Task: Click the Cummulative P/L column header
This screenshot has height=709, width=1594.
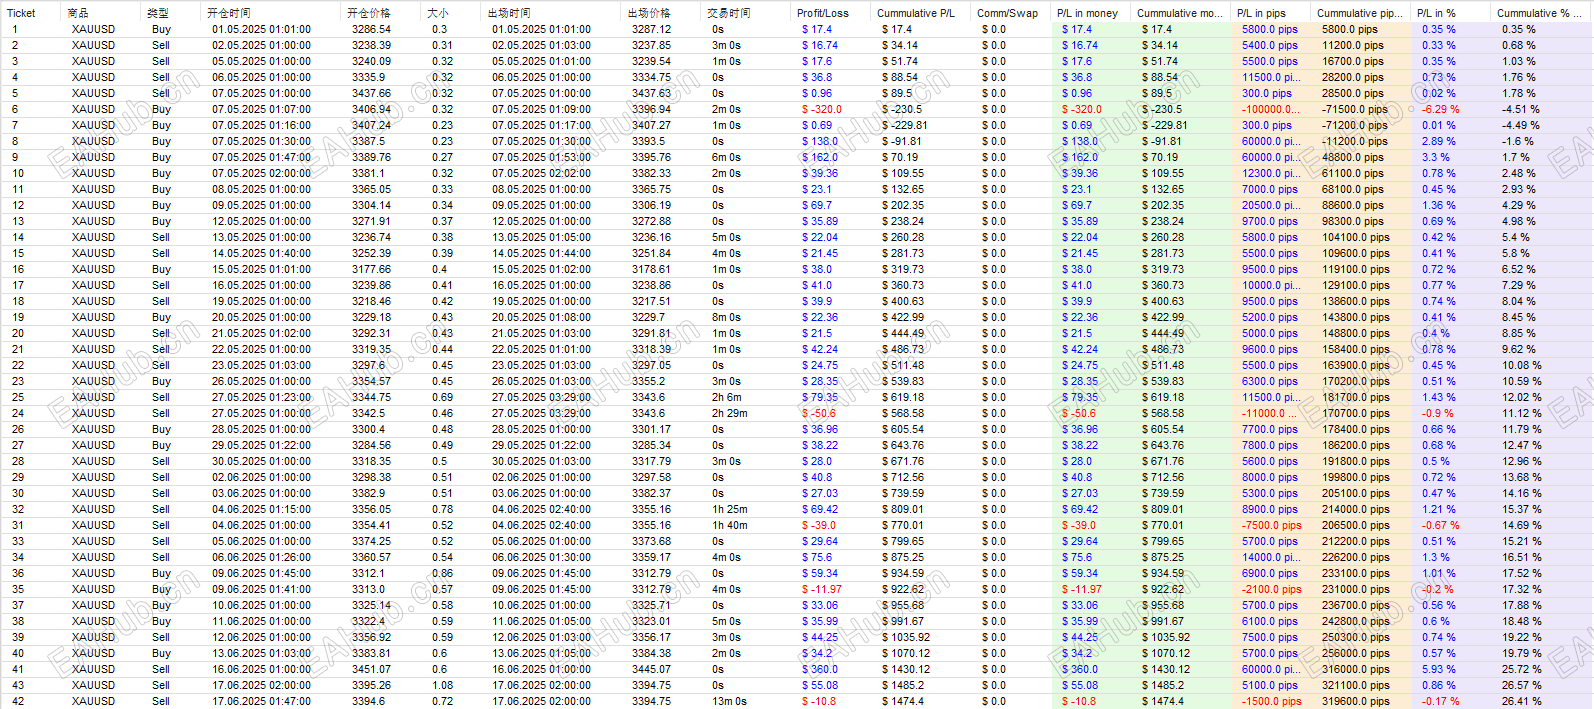Action: [x=916, y=13]
